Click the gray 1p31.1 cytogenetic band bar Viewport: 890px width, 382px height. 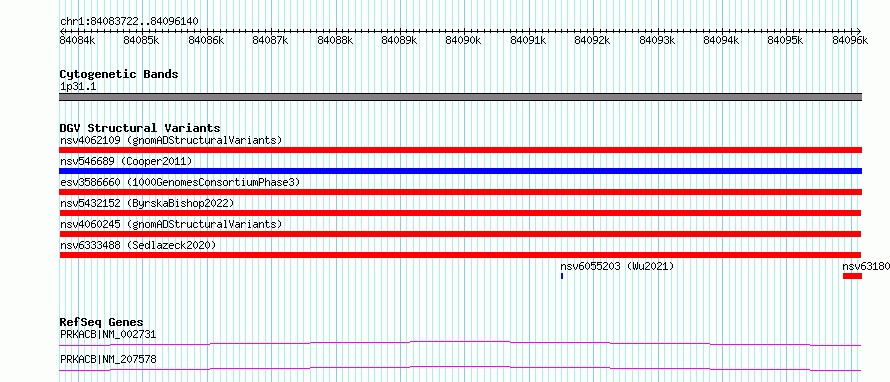[x=461, y=97]
